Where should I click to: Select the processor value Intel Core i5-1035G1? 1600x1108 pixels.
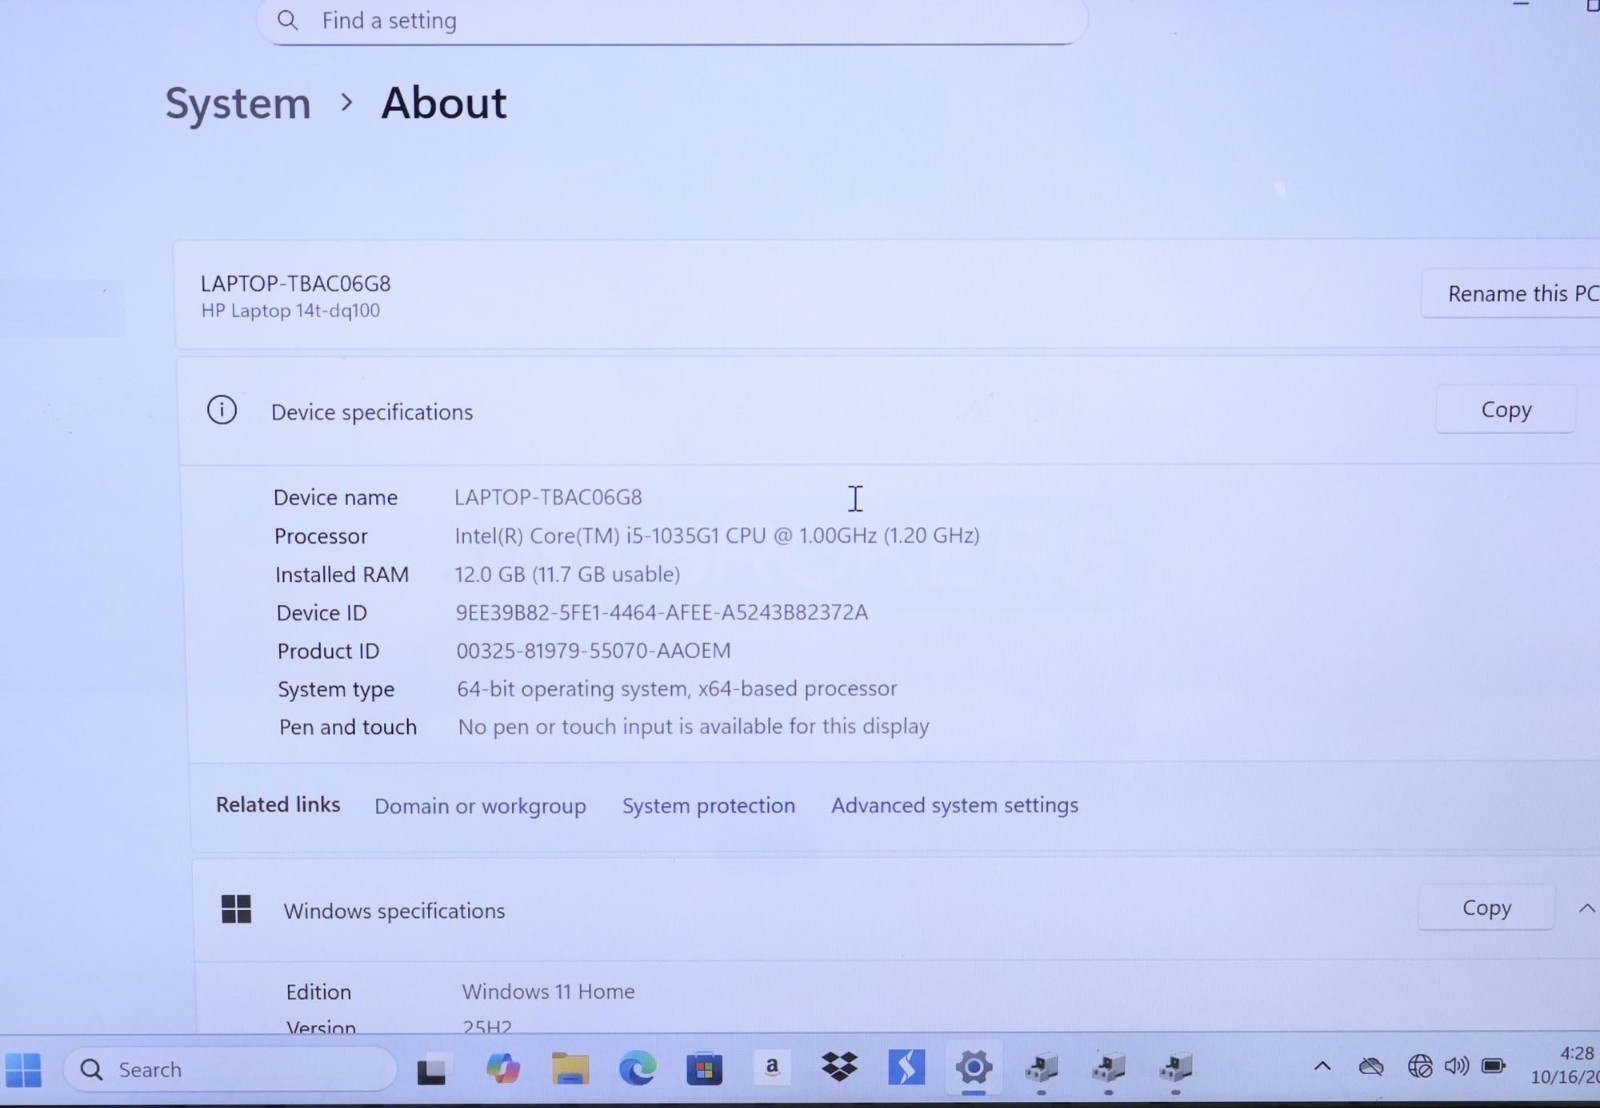pyautogui.click(x=717, y=536)
